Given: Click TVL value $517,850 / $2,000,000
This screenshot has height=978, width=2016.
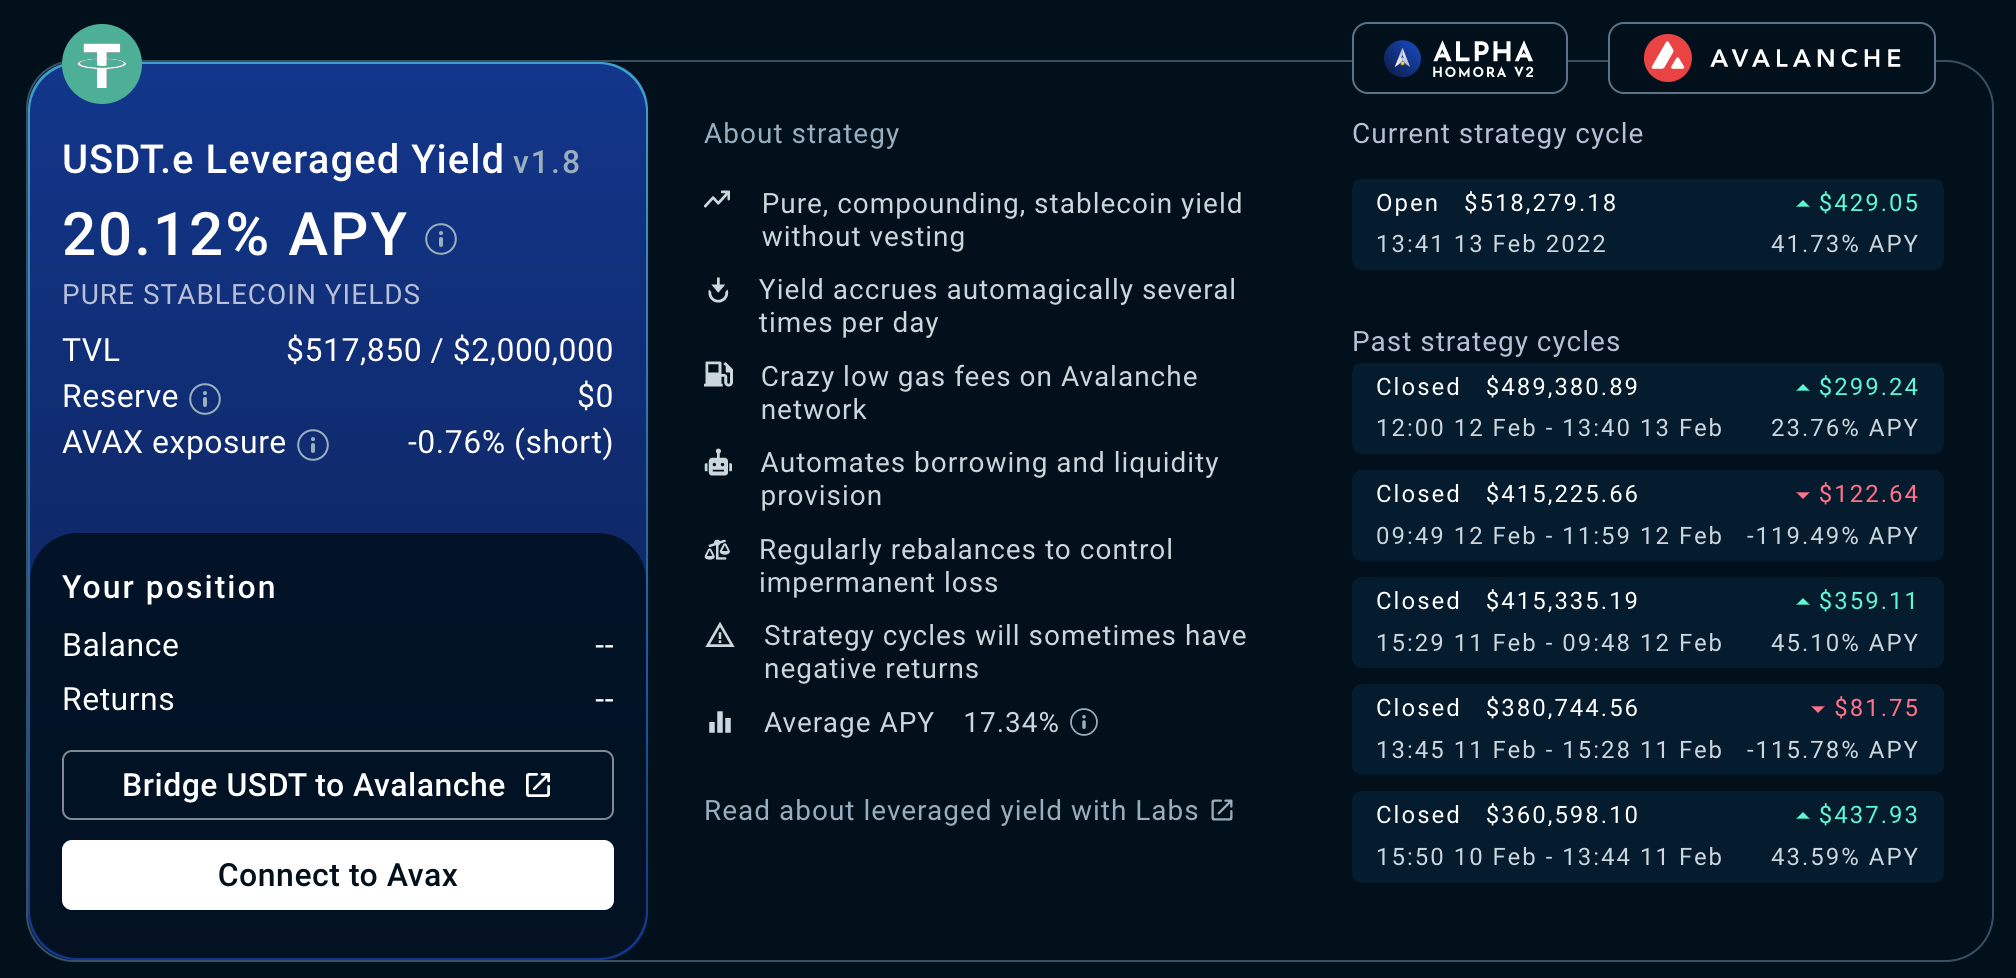Looking at the screenshot, I should coord(449,350).
